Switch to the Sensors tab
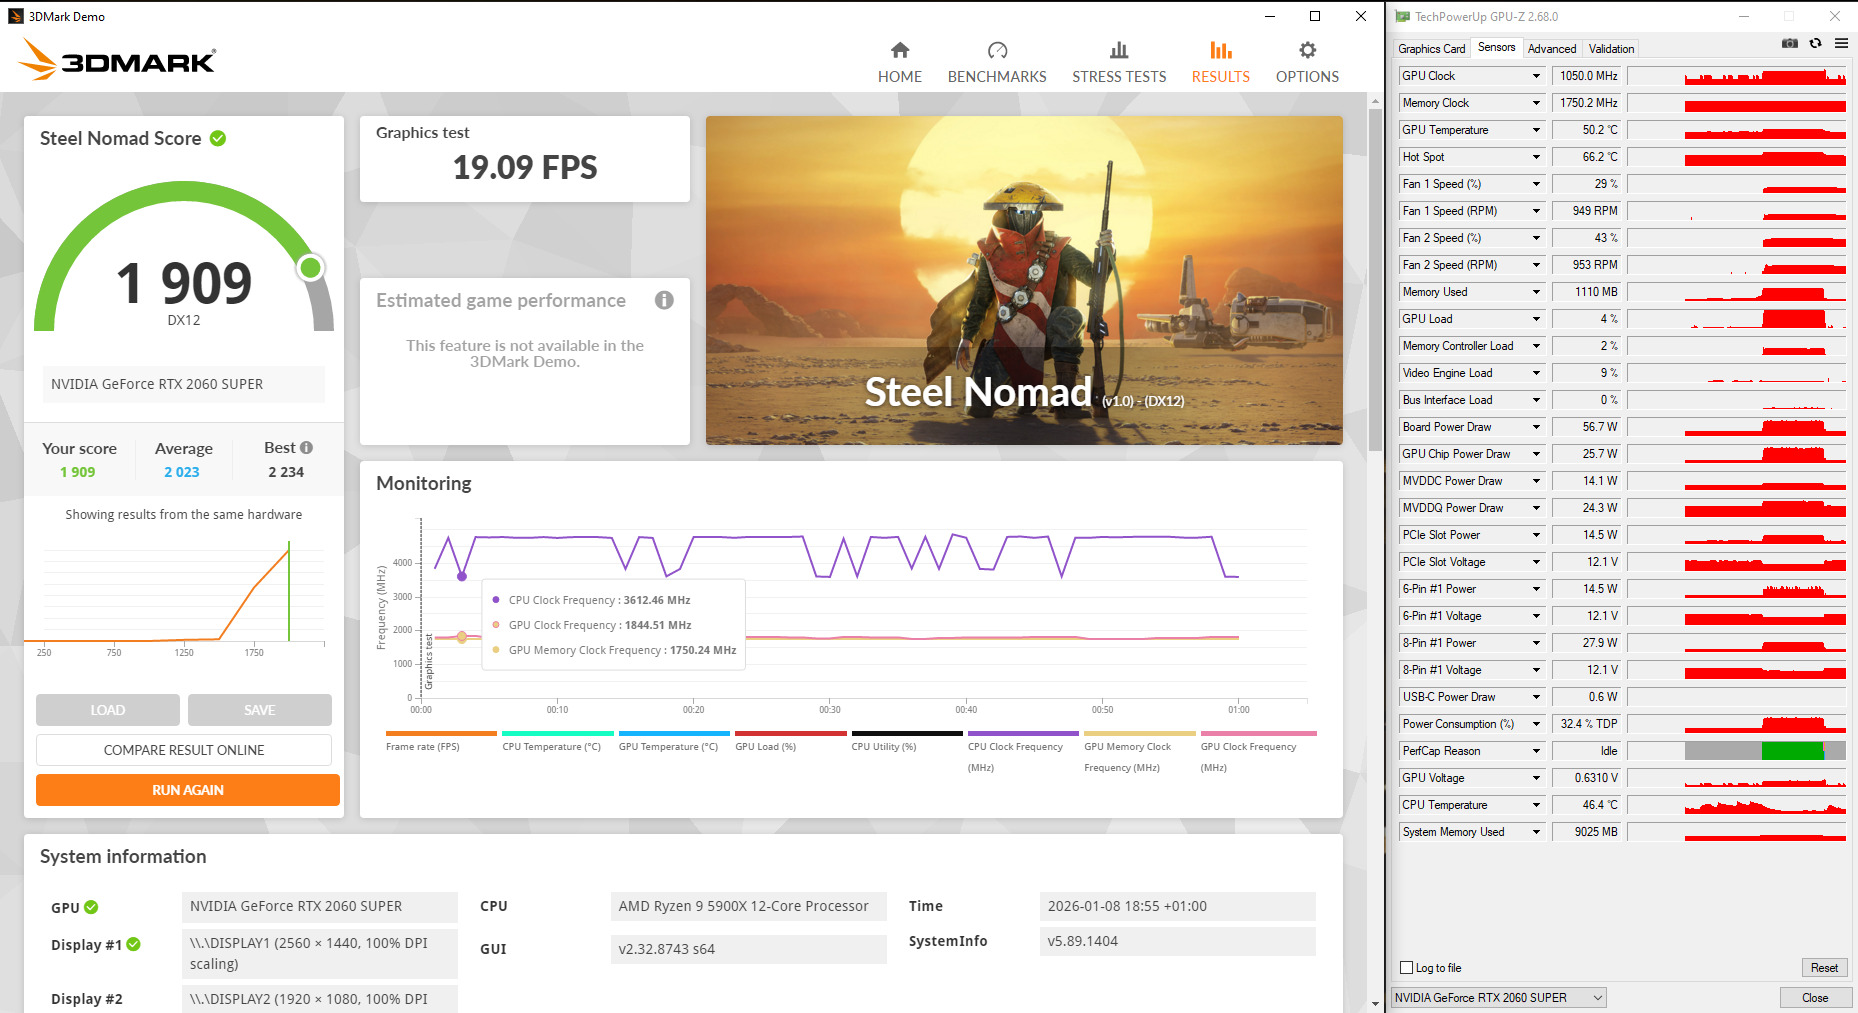The width and height of the screenshot is (1858, 1013). (x=1496, y=47)
